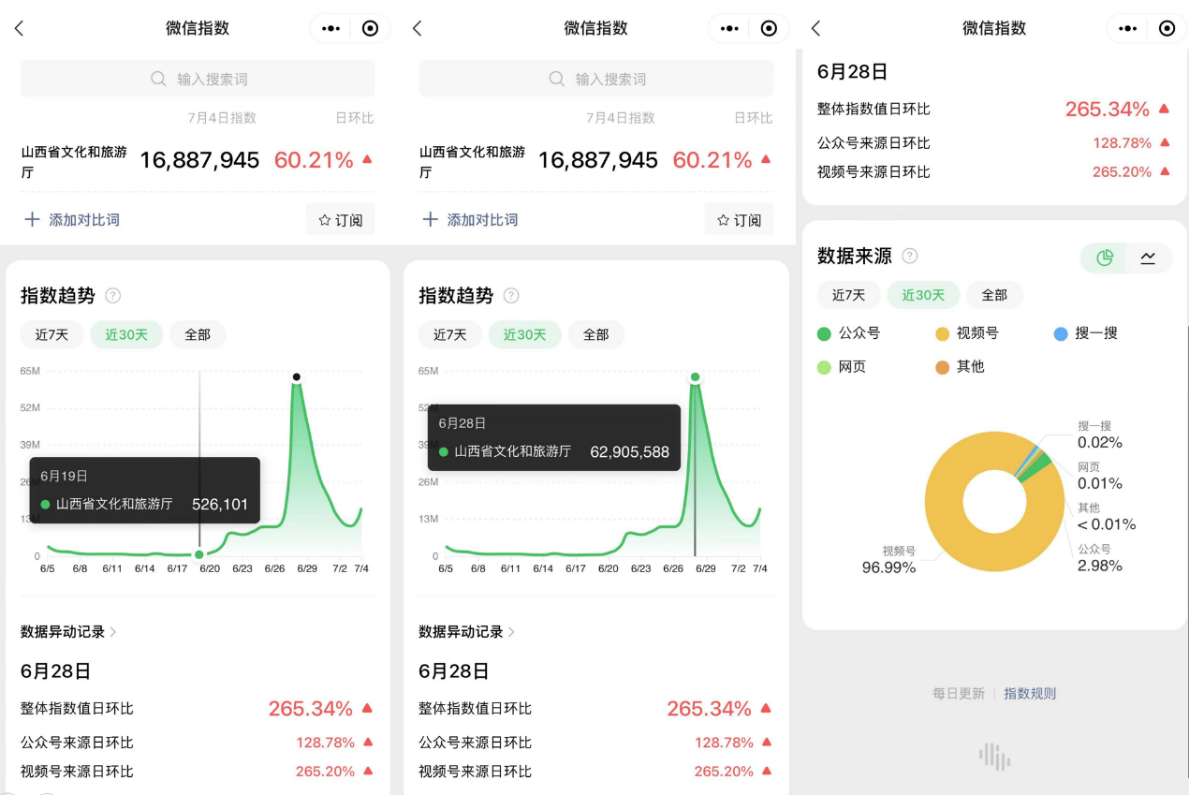Screen dimensions: 1189x795
Task: Toggle 搜一搜 legend item visibility
Action: [1086, 333]
